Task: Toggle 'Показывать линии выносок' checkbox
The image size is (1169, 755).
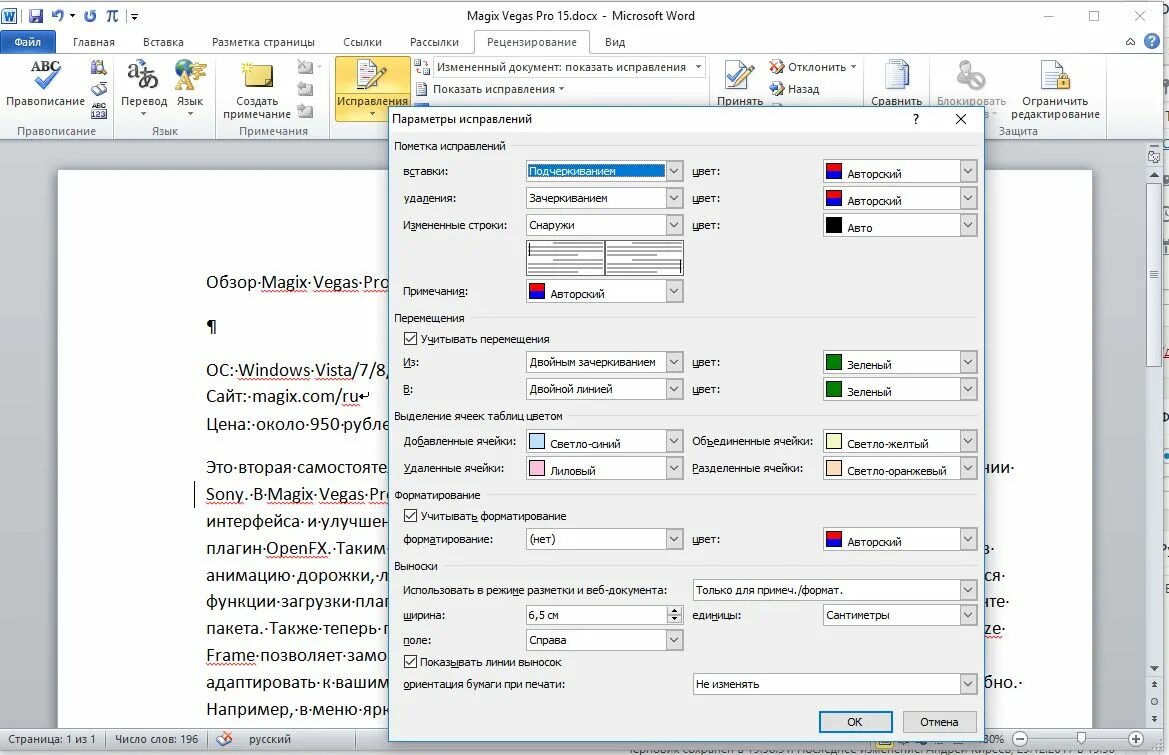Action: 410,662
